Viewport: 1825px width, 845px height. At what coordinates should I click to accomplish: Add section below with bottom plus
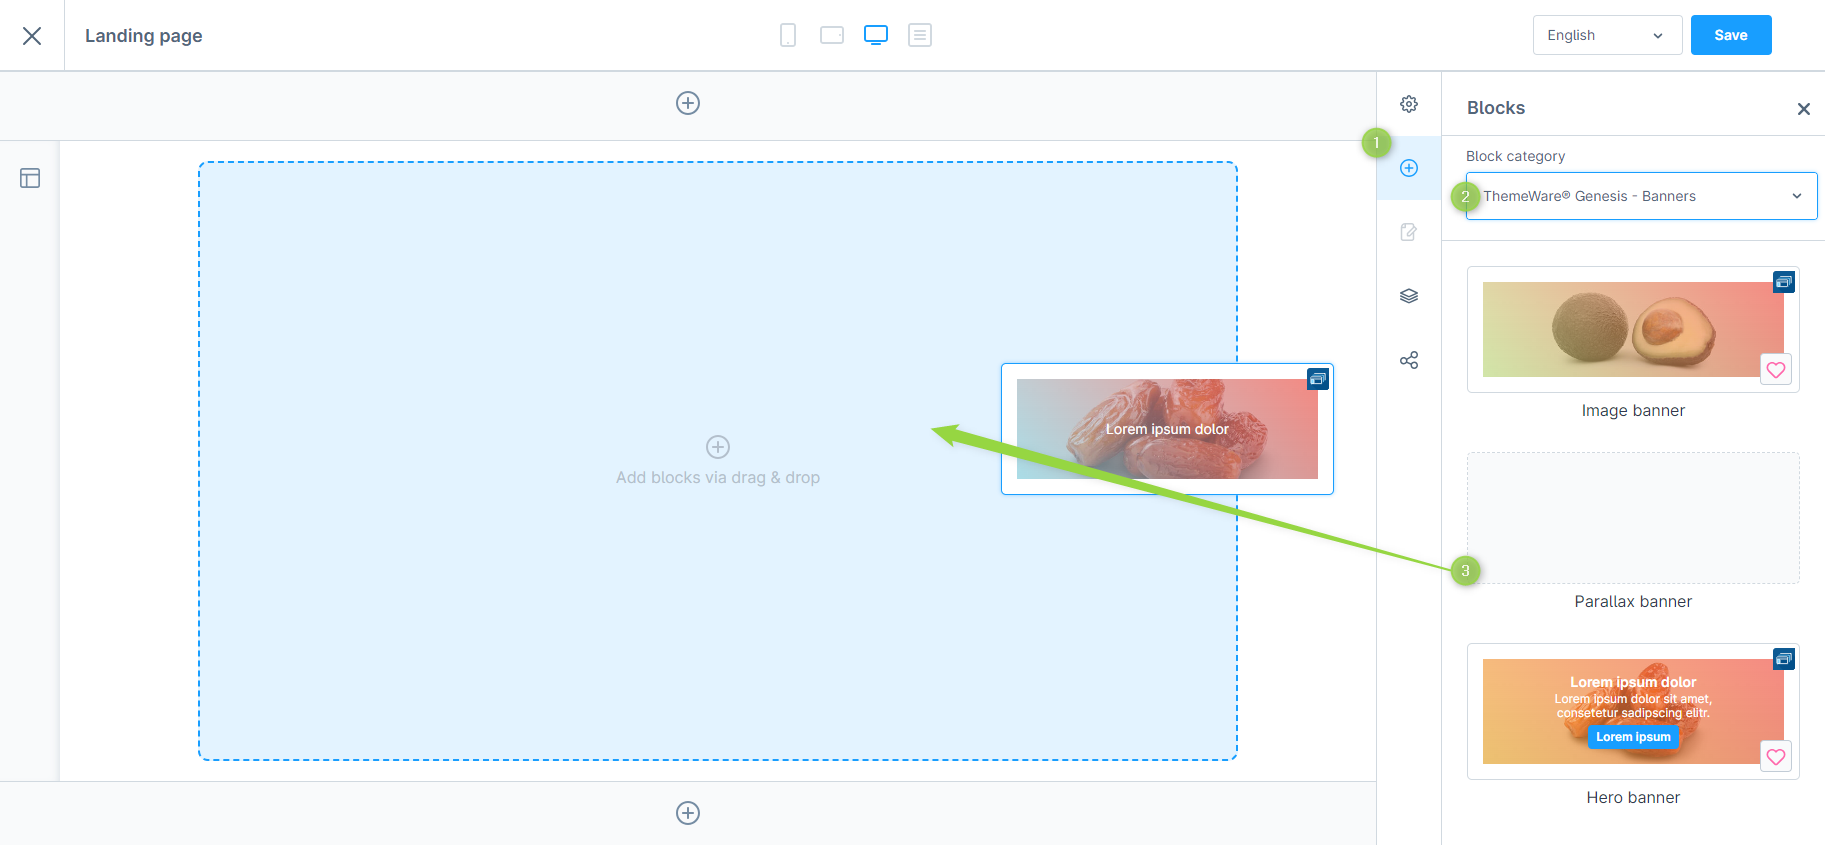pos(688,813)
